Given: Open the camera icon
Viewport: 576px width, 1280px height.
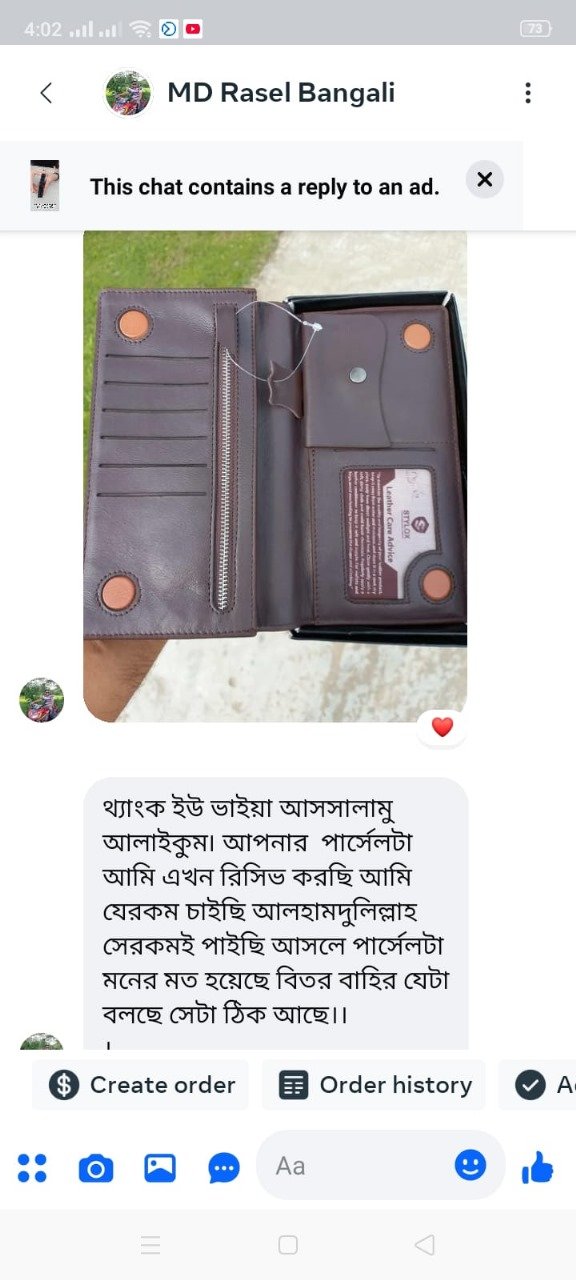Looking at the screenshot, I should point(96,1167).
